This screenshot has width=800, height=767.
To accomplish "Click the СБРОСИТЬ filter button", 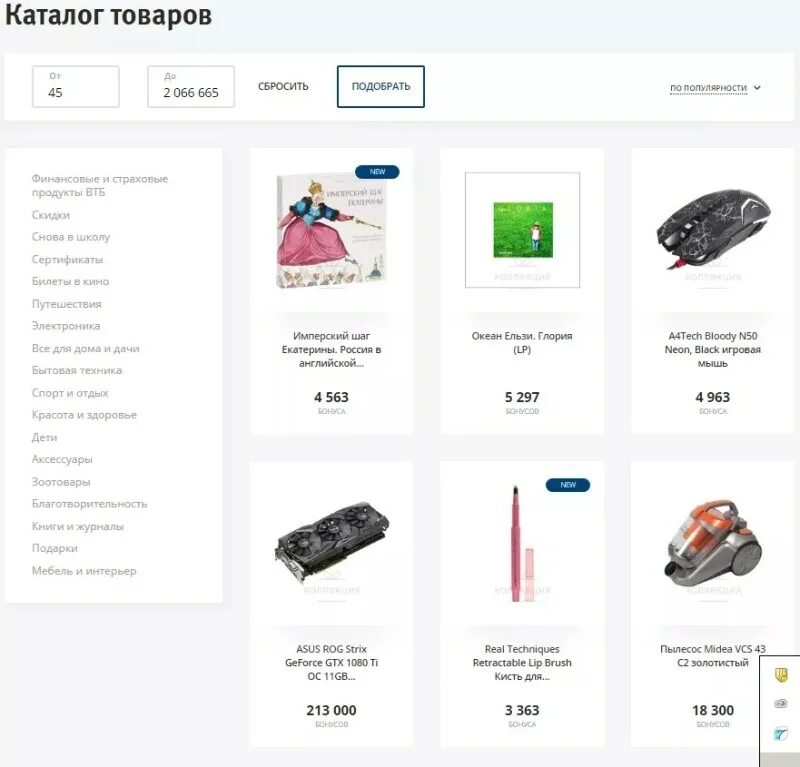I will 283,86.
